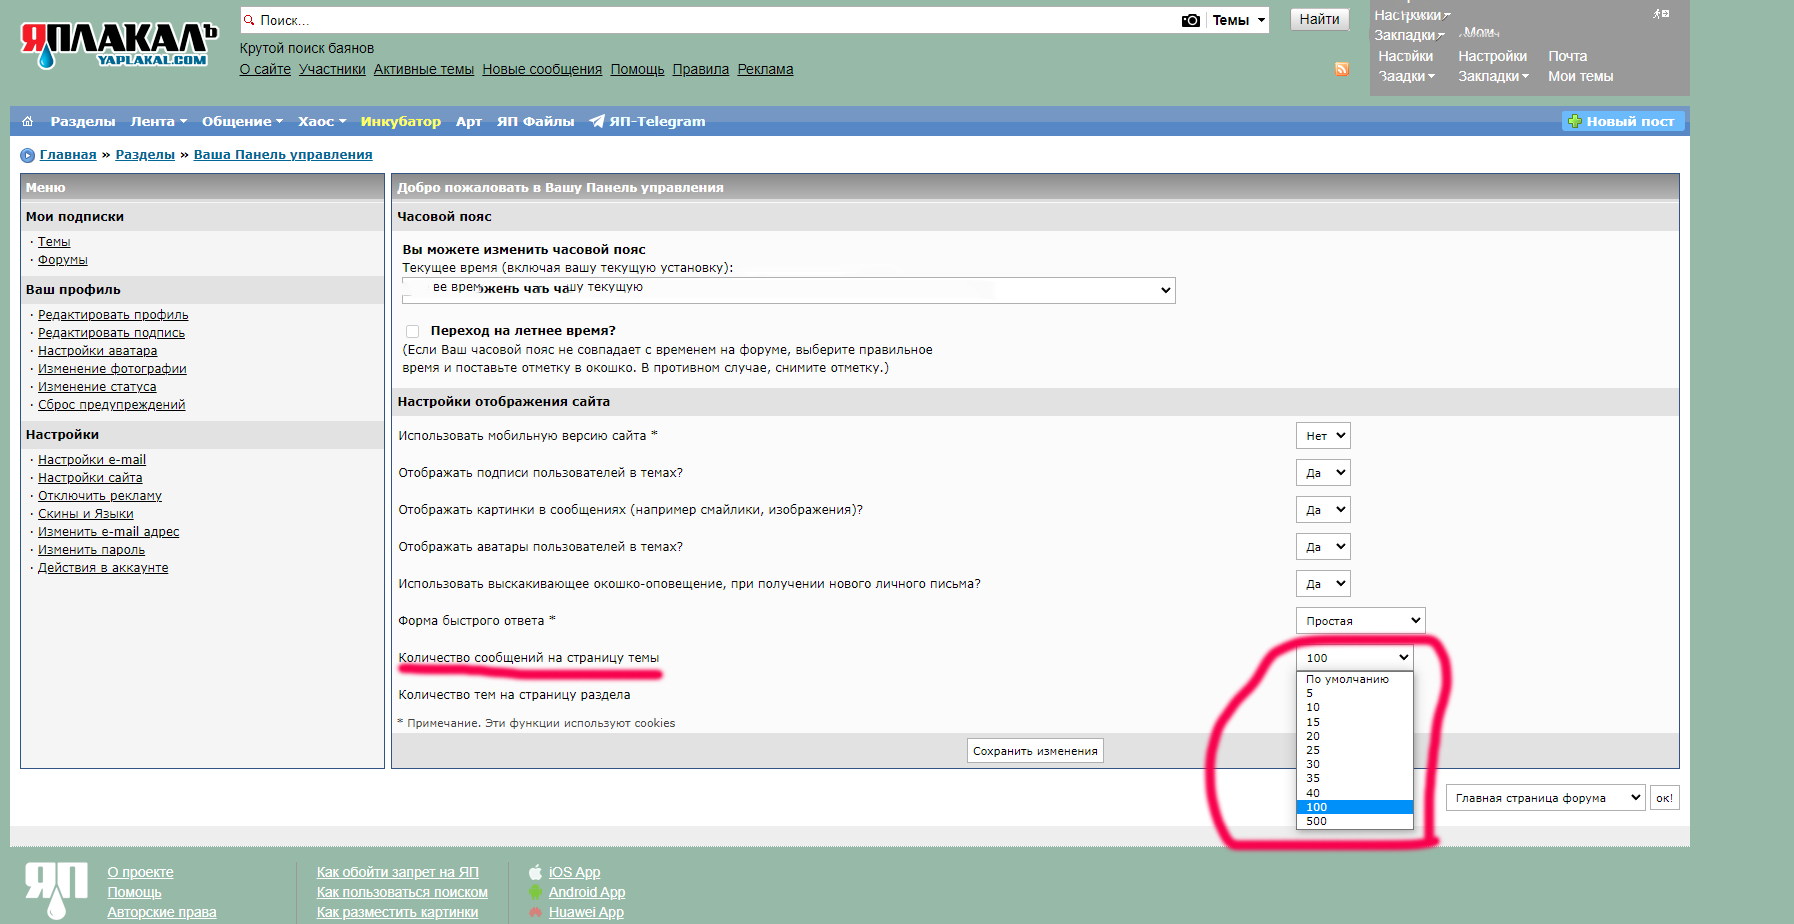Viewport: 1794px width, 924px height.
Task: Expand the Лента nav menu
Action: point(158,121)
